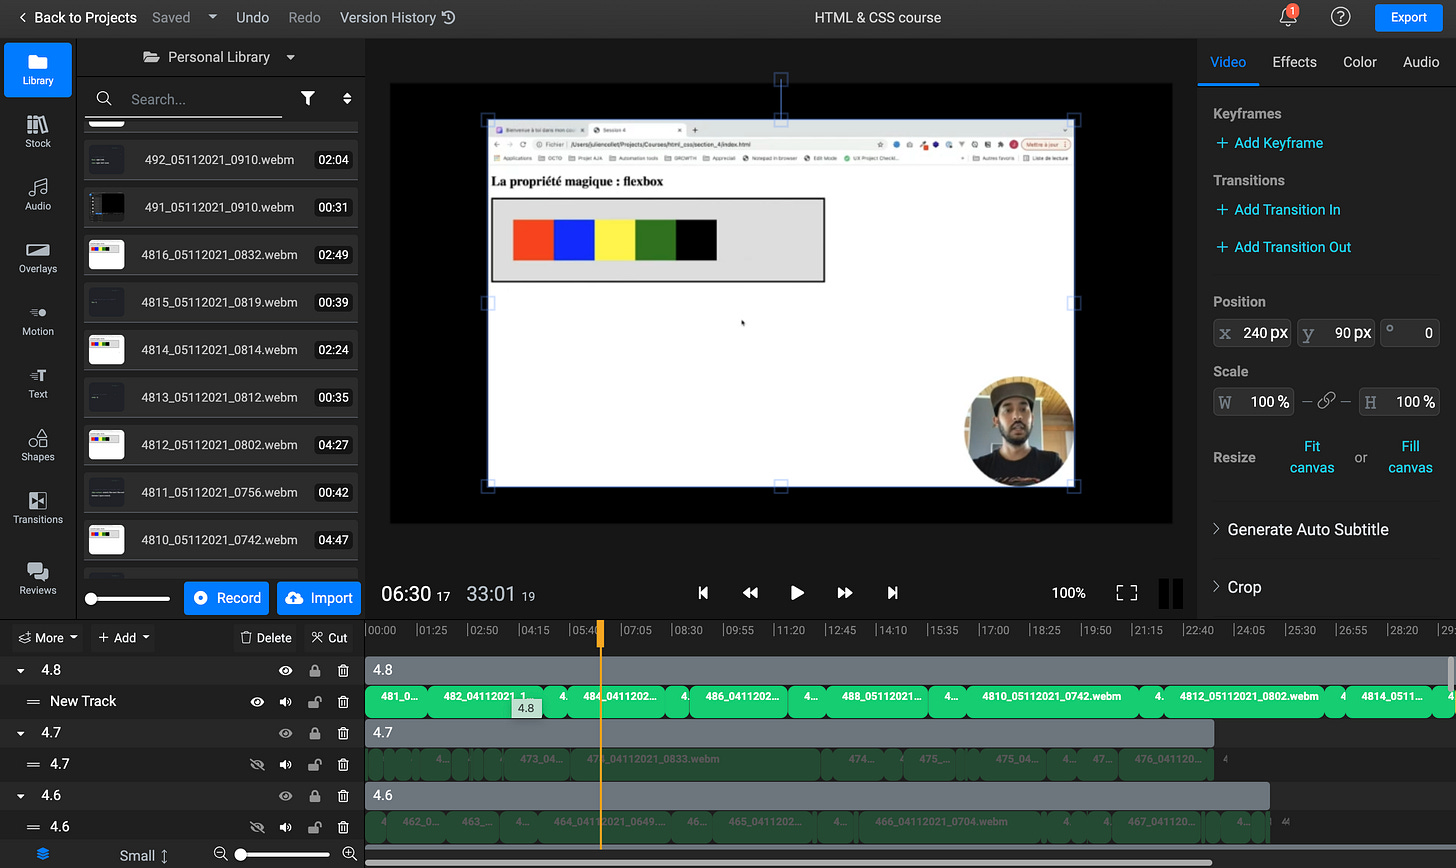Mute the New Track audio
The image size is (1456, 868).
[x=286, y=702]
